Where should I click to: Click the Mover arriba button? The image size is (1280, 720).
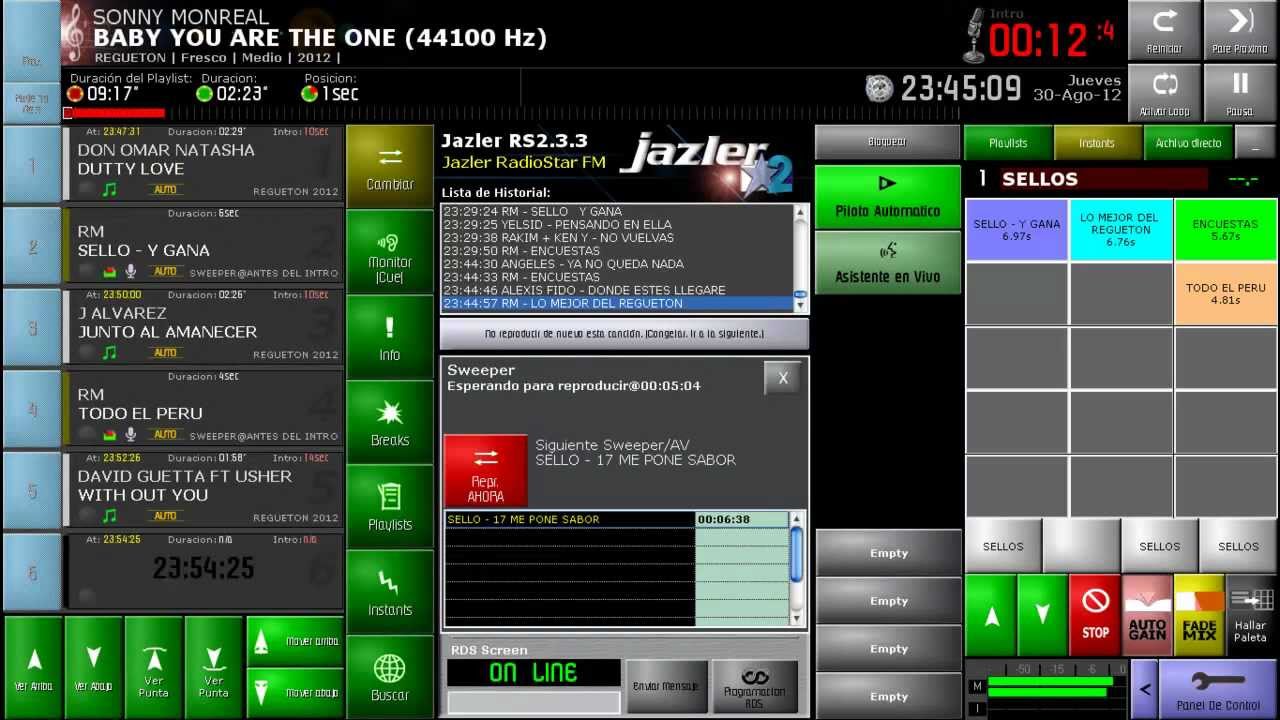tap(295, 641)
